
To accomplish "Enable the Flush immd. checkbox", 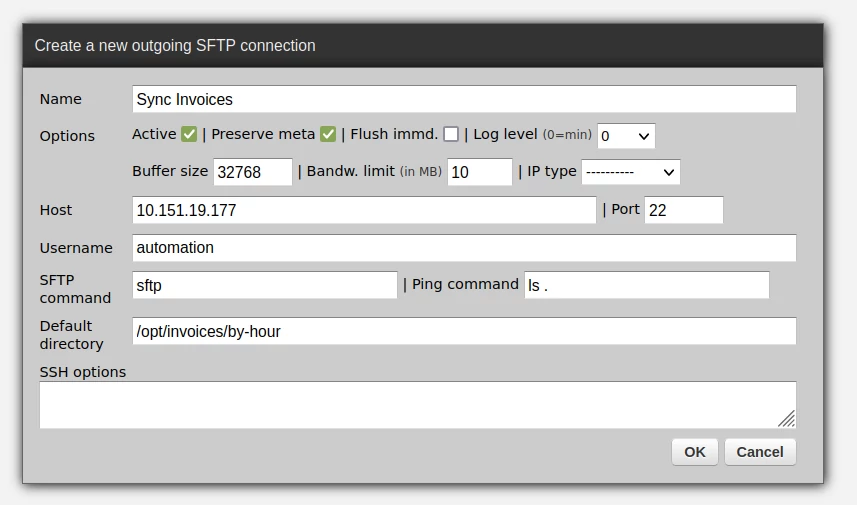I will (x=451, y=134).
